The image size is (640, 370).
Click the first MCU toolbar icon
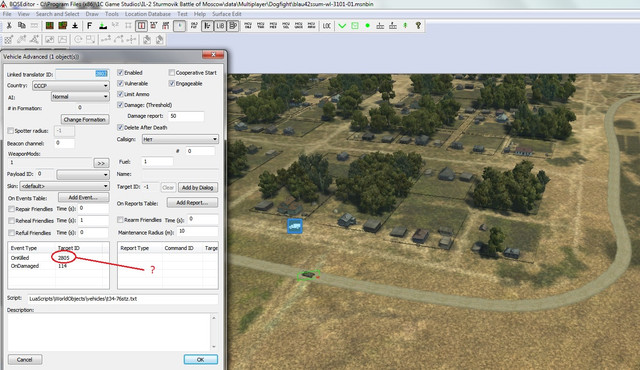point(248,26)
